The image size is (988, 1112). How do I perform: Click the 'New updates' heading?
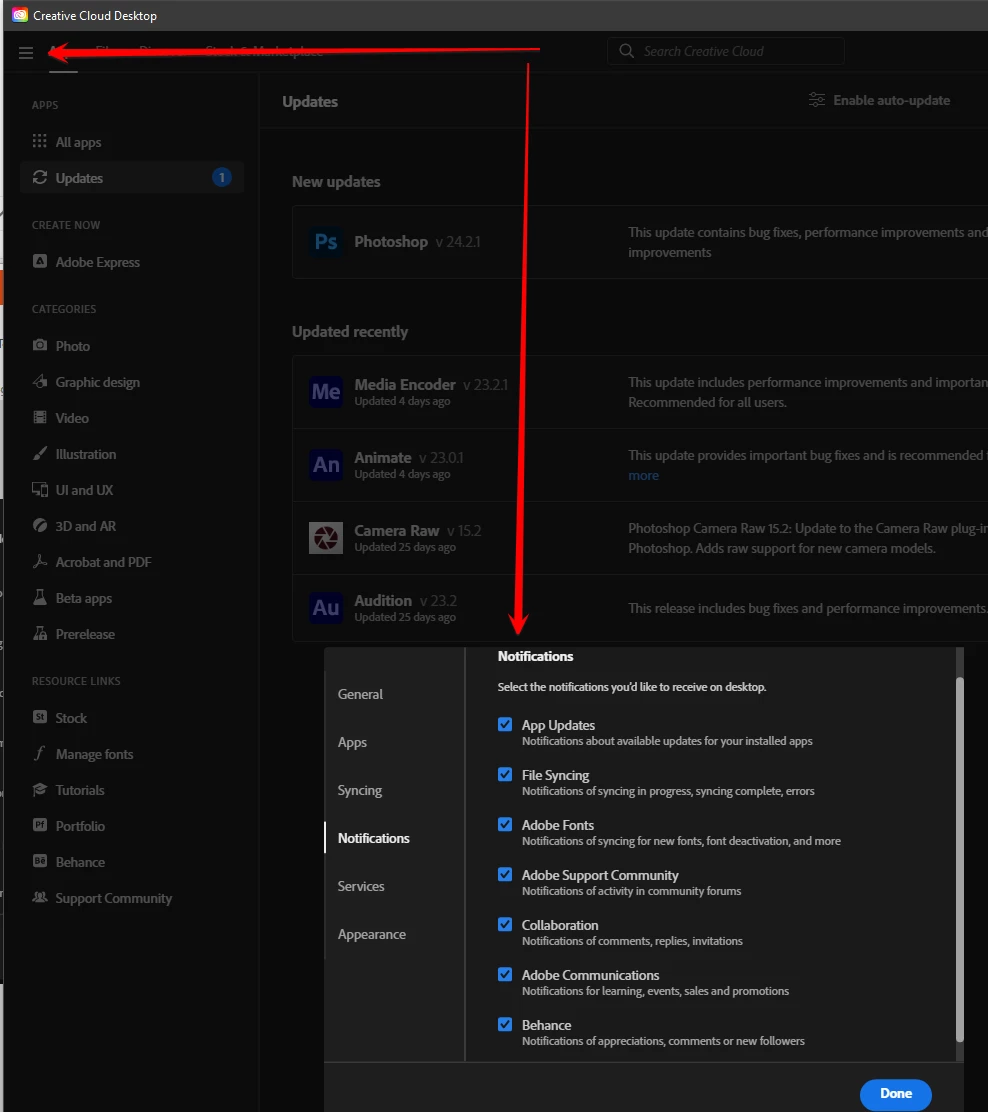336,182
